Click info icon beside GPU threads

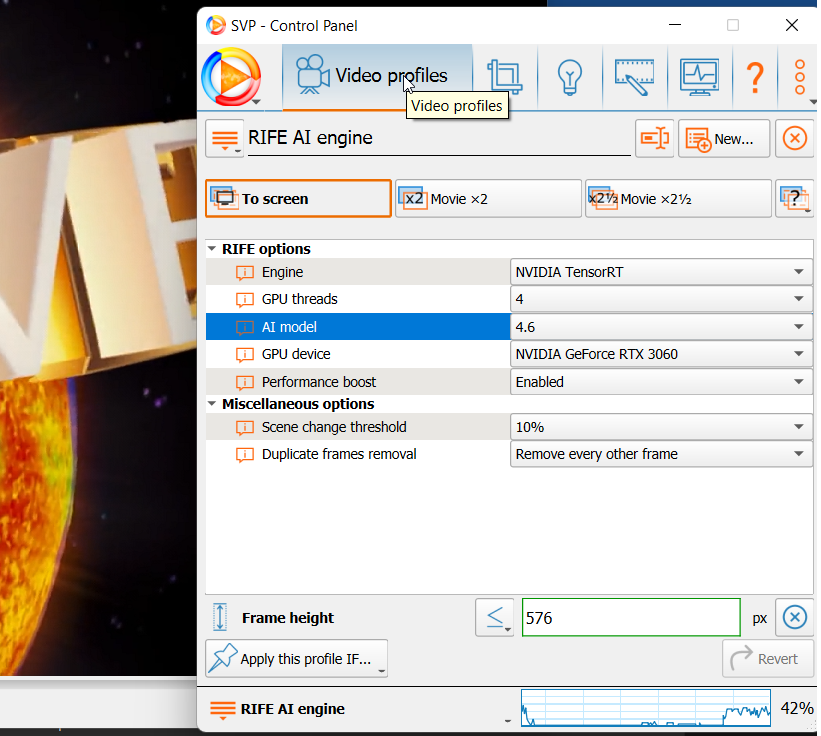(x=245, y=299)
